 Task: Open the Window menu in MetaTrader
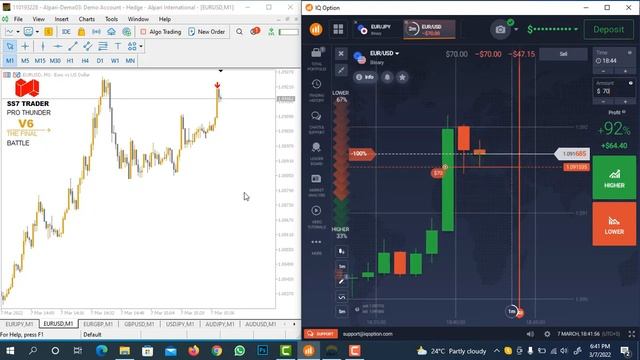(x=138, y=19)
